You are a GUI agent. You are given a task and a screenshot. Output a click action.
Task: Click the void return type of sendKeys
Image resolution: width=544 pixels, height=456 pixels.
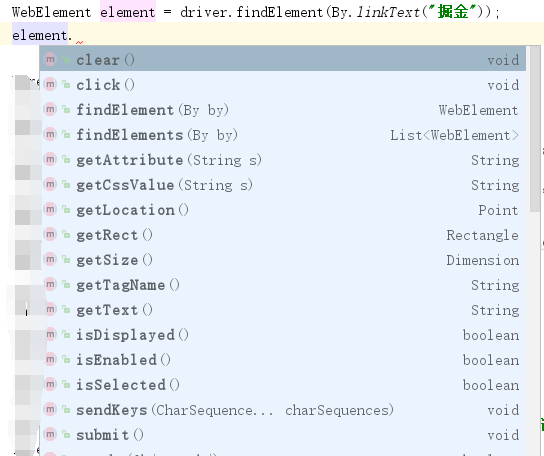503,410
